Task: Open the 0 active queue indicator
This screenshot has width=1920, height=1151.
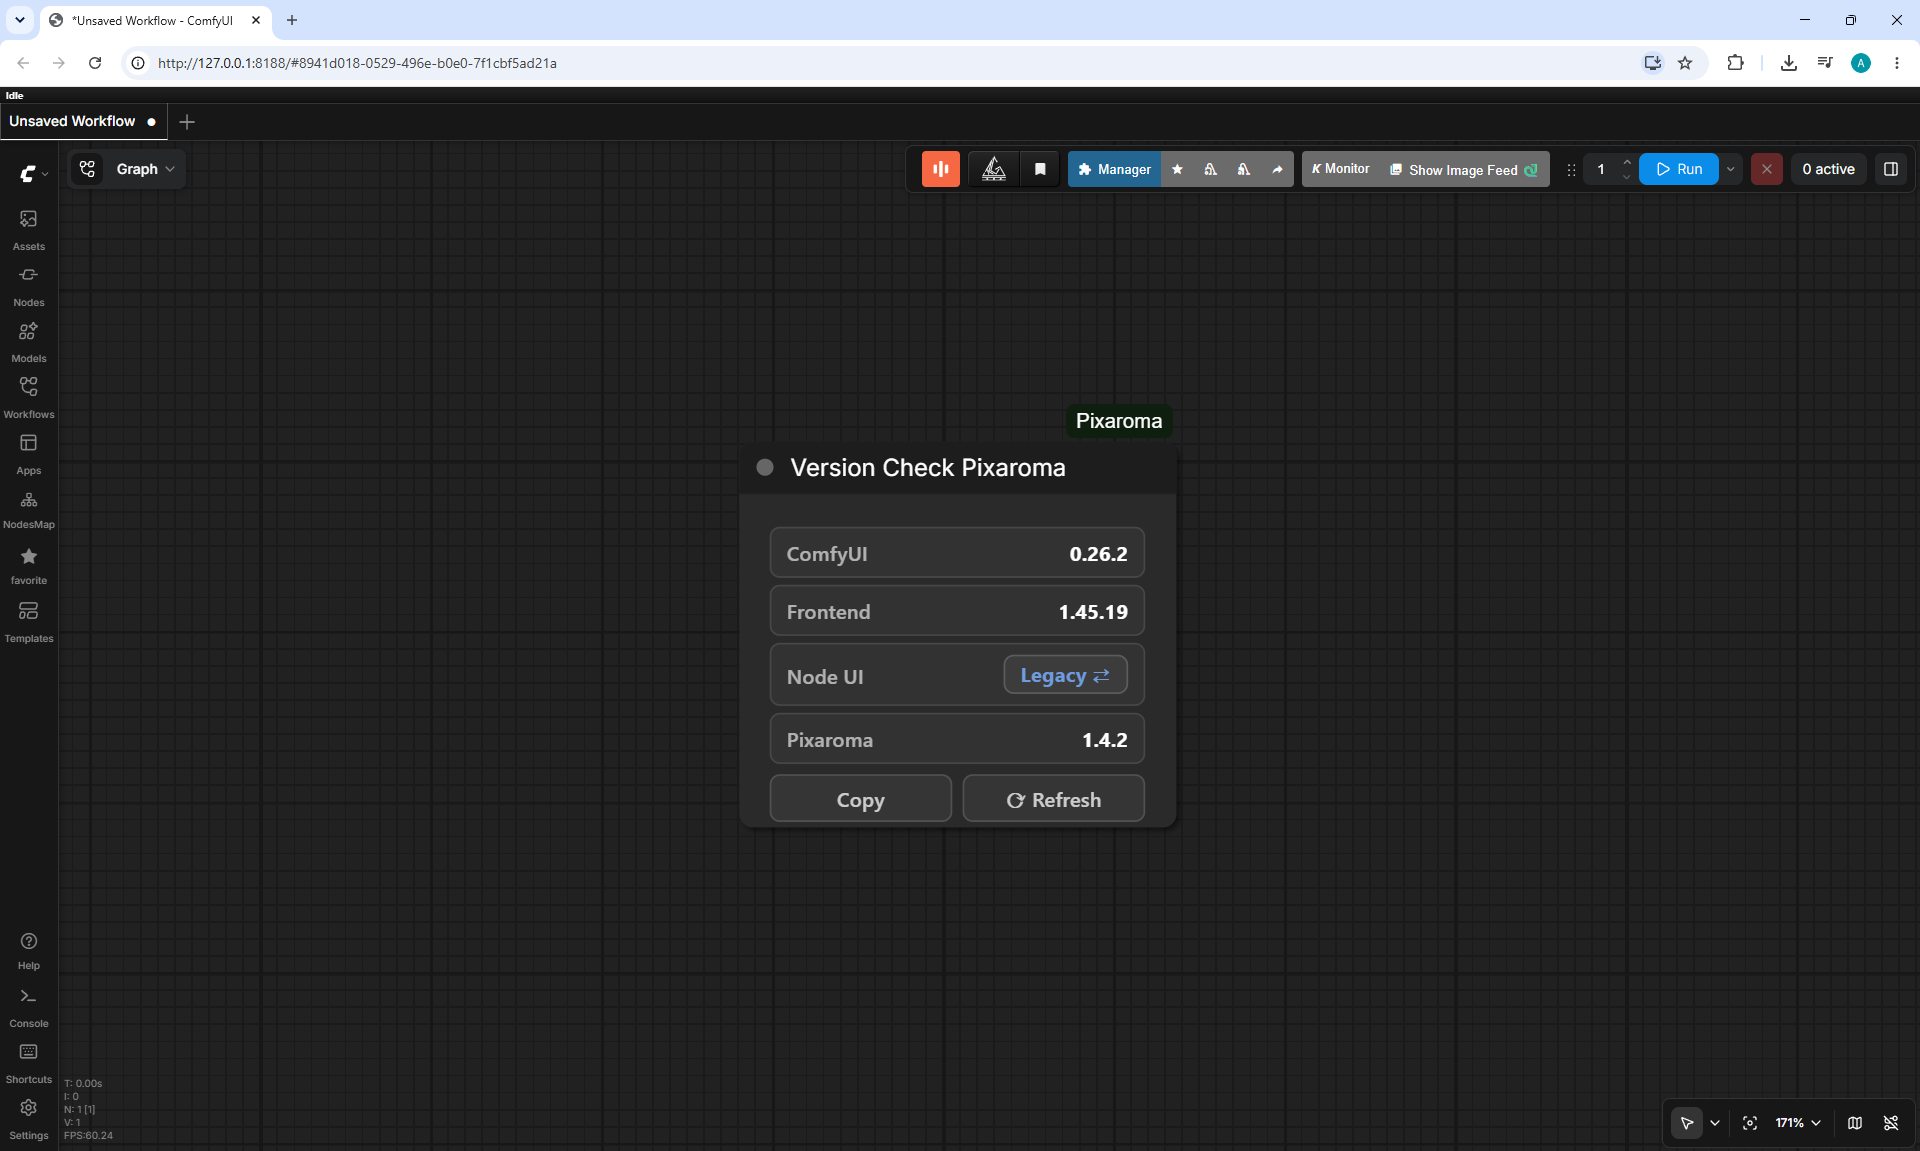Action: pos(1828,169)
